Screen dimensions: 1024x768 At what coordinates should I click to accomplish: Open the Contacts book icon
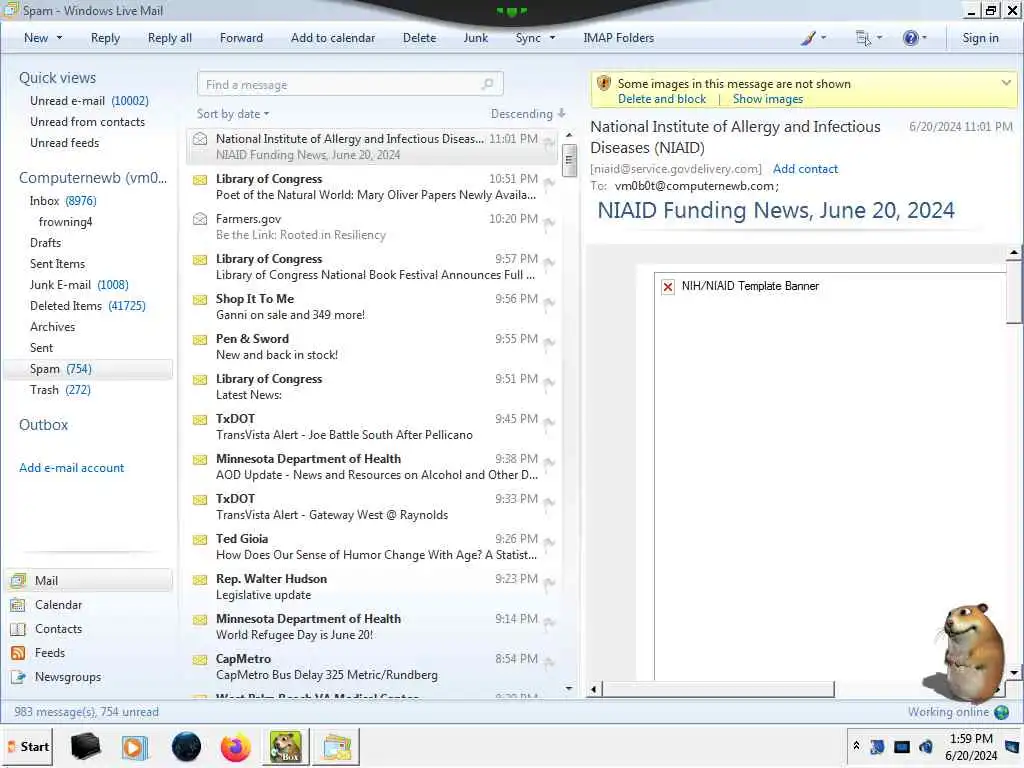tap(18, 629)
